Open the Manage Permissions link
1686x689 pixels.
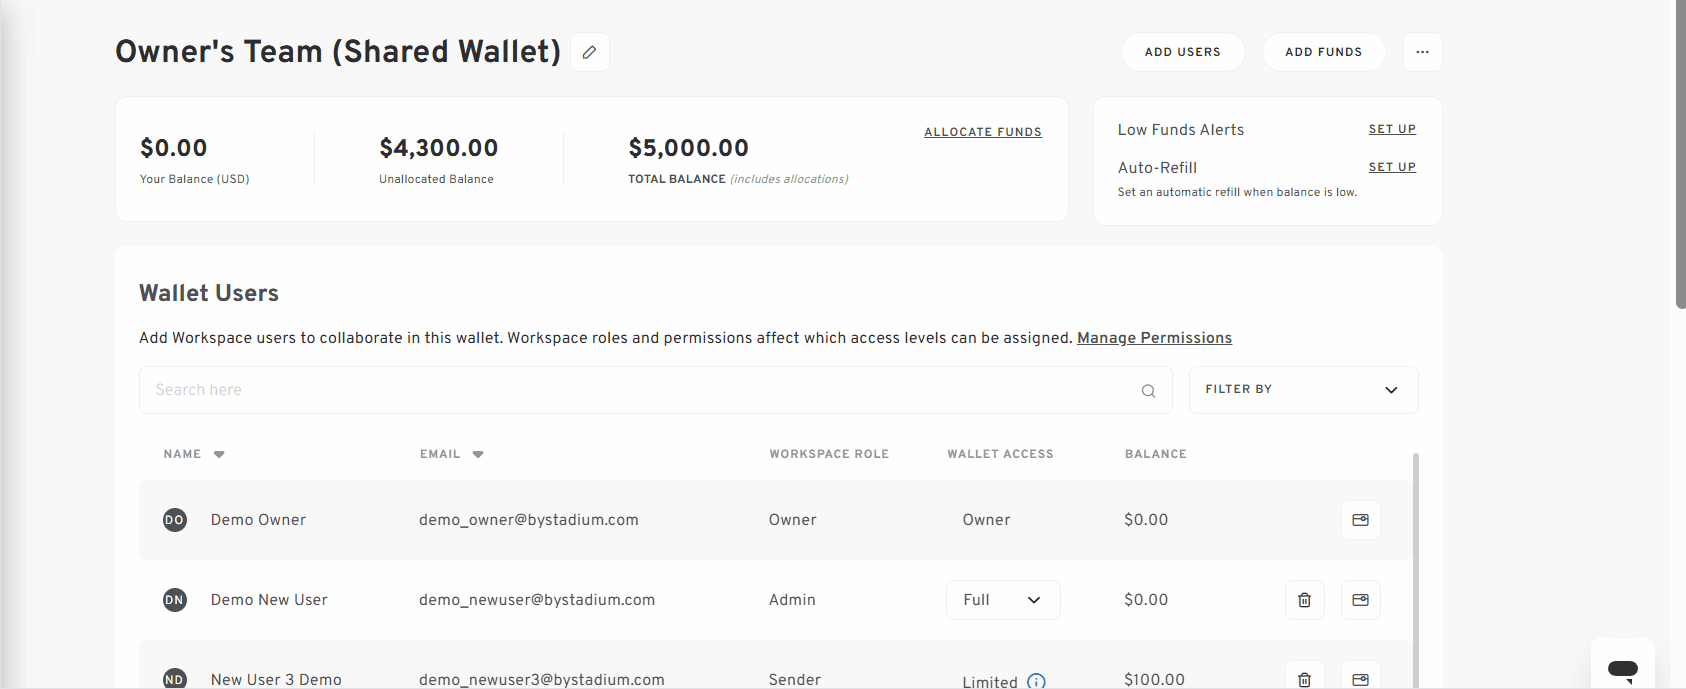click(x=1154, y=337)
